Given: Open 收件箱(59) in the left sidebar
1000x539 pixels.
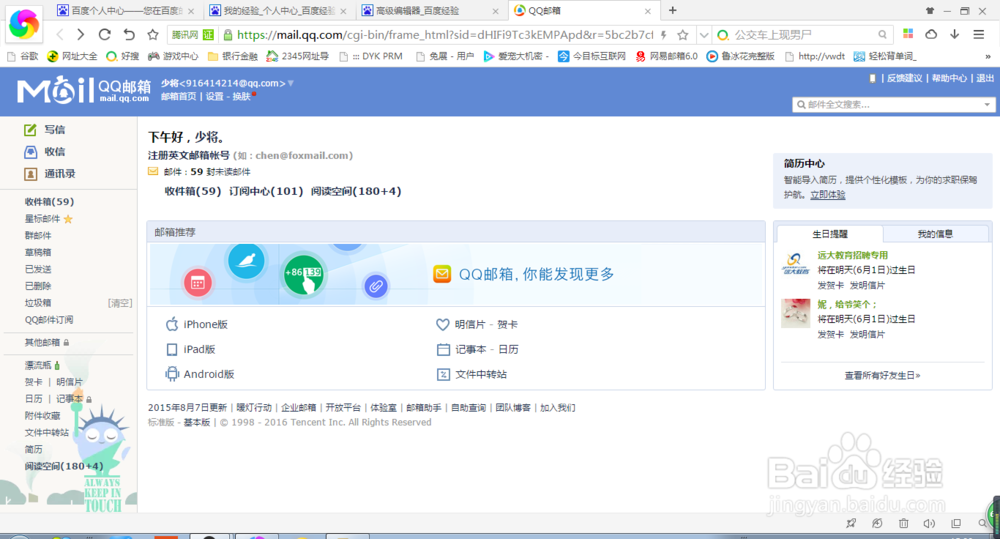Looking at the screenshot, I should pos(49,202).
